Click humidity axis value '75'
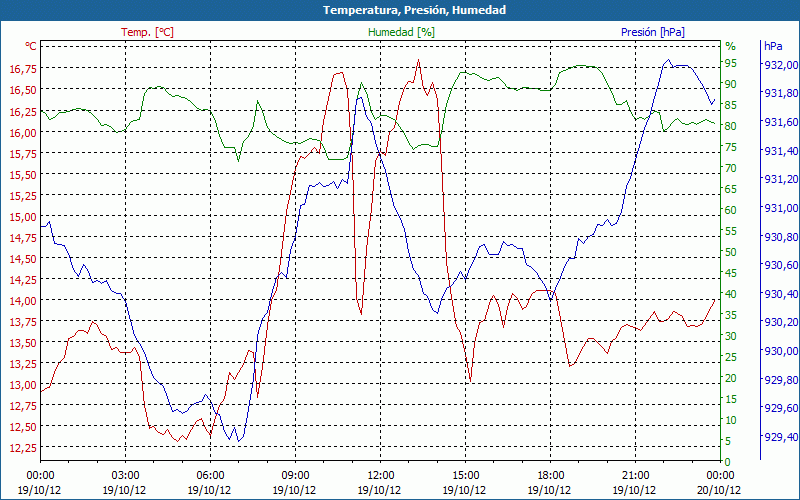Image resolution: width=800 pixels, height=500 pixels. pyautogui.click(x=731, y=147)
